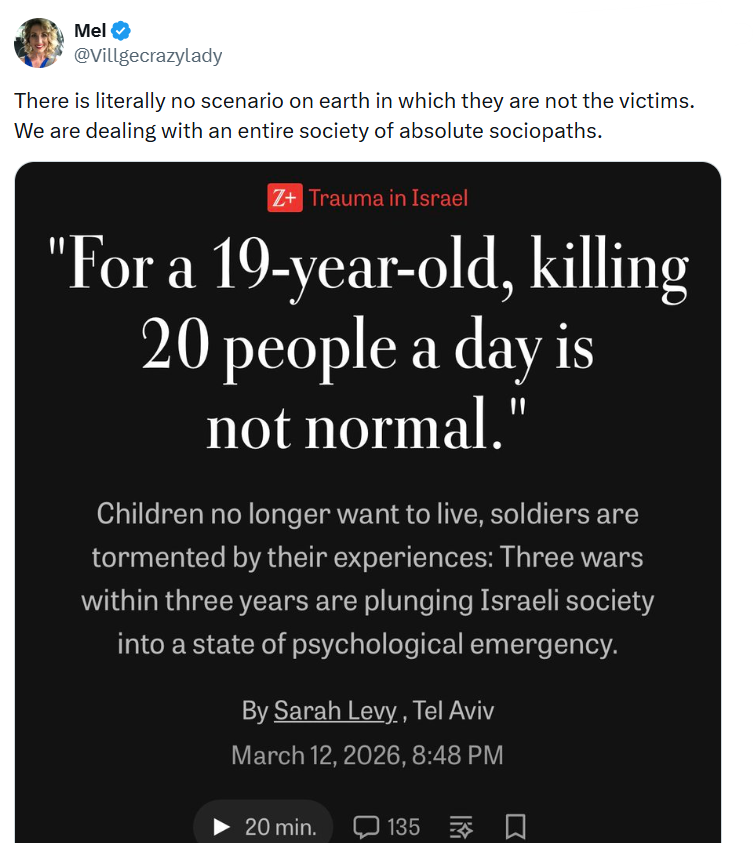Click the red Z+ subscription badge
Viewport: 754px width, 843px height.
pos(284,198)
